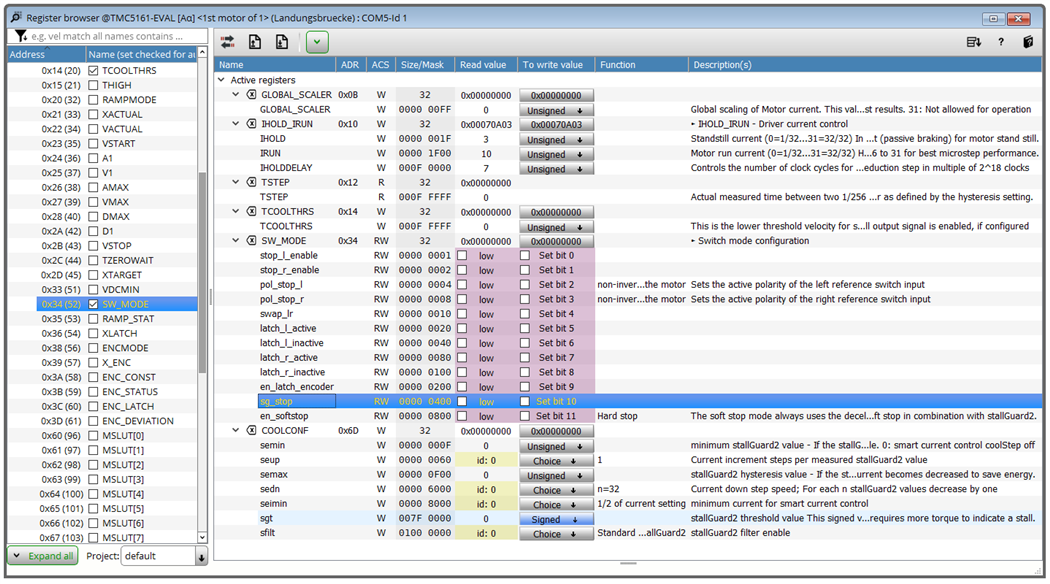This screenshot has width=1050, height=584.
Task: Open the Choice dropdown for seup
Action: point(556,461)
